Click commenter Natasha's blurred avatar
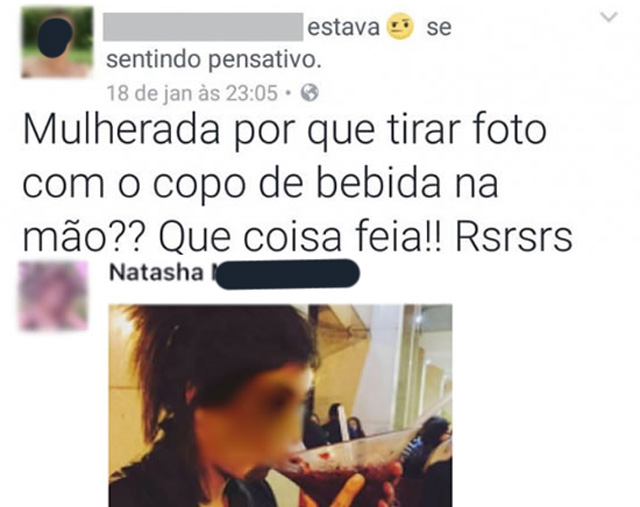Screen dimensions: 640x507 [53, 296]
